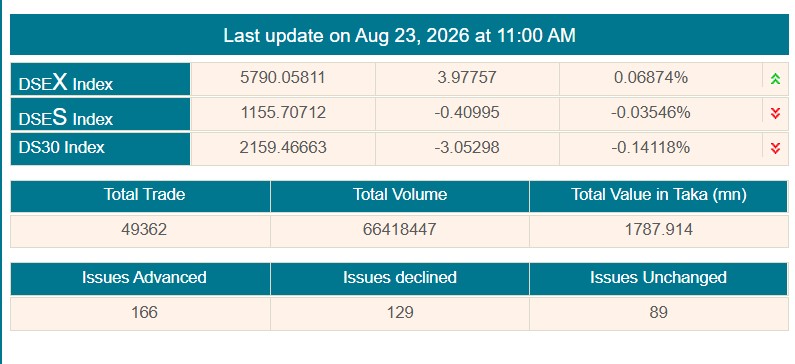This screenshot has width=795, height=364.
Task: Click the Last update header banner
Action: [399, 34]
